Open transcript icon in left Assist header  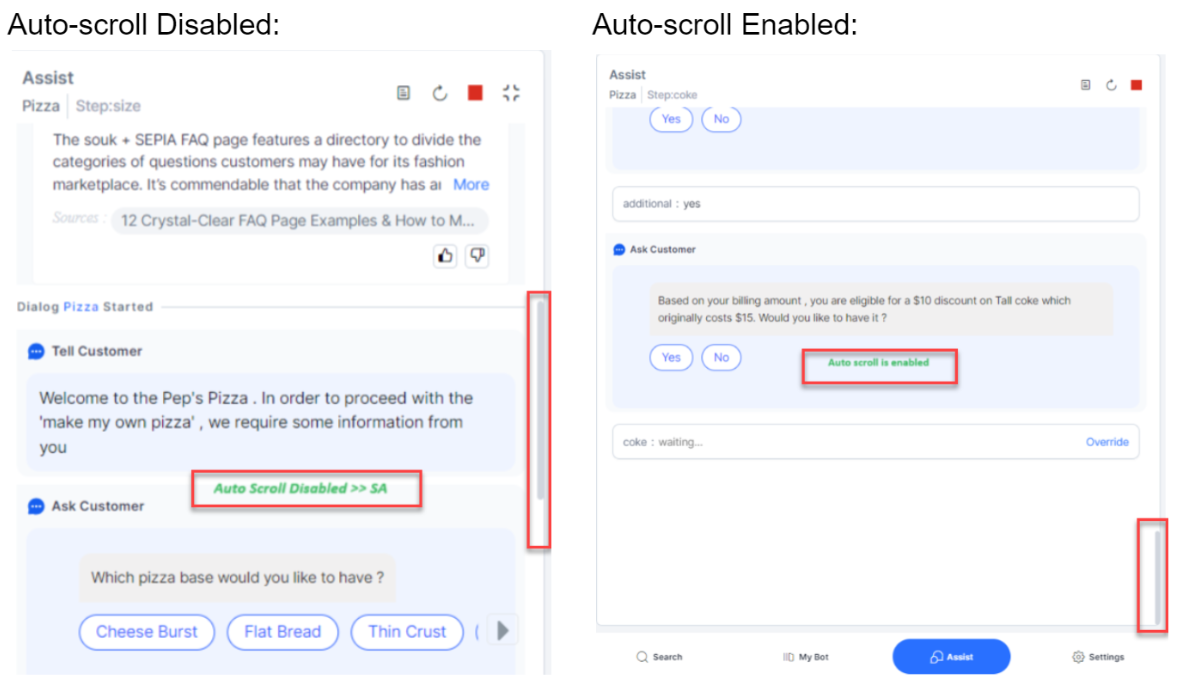(403, 93)
